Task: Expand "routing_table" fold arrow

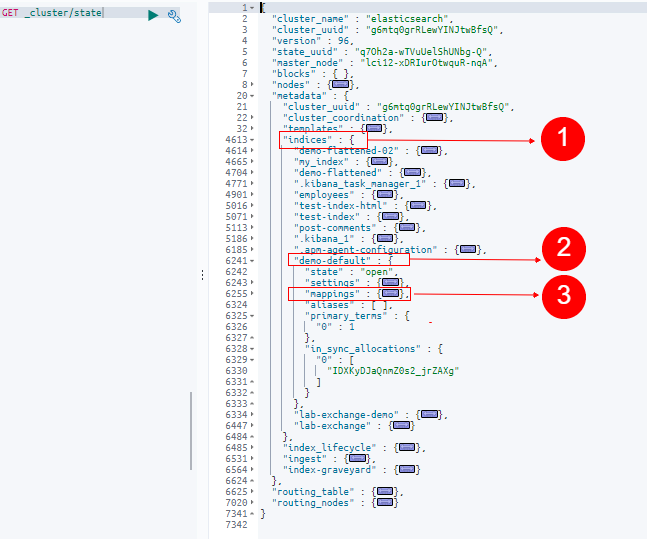Action: [252, 492]
